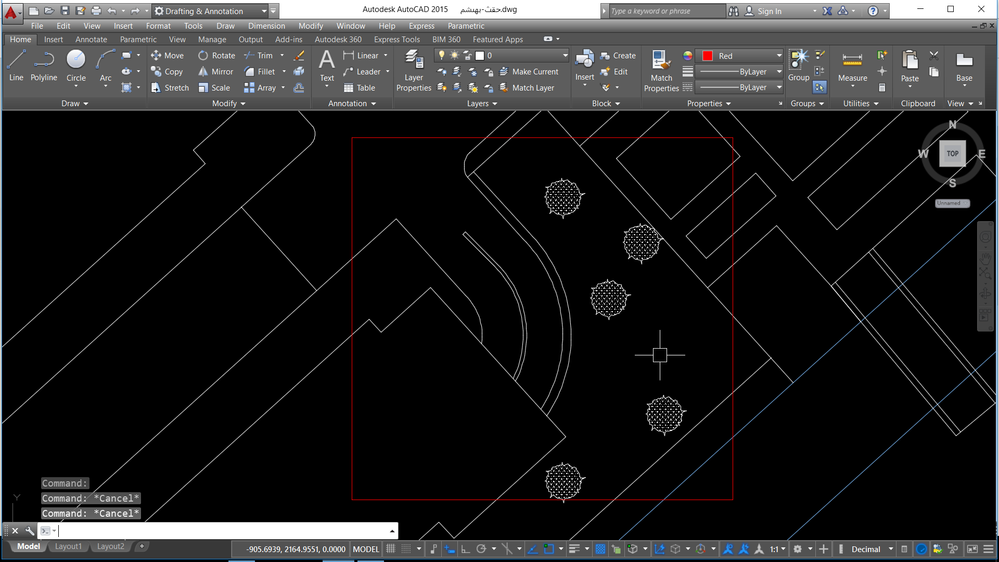Open the workspace Drafting & Annotation dropdown
The height and width of the screenshot is (562, 999).
click(x=210, y=11)
